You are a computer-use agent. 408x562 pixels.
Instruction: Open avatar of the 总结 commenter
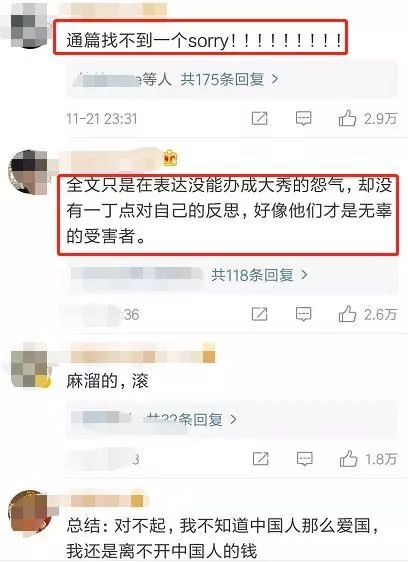tap(28, 513)
